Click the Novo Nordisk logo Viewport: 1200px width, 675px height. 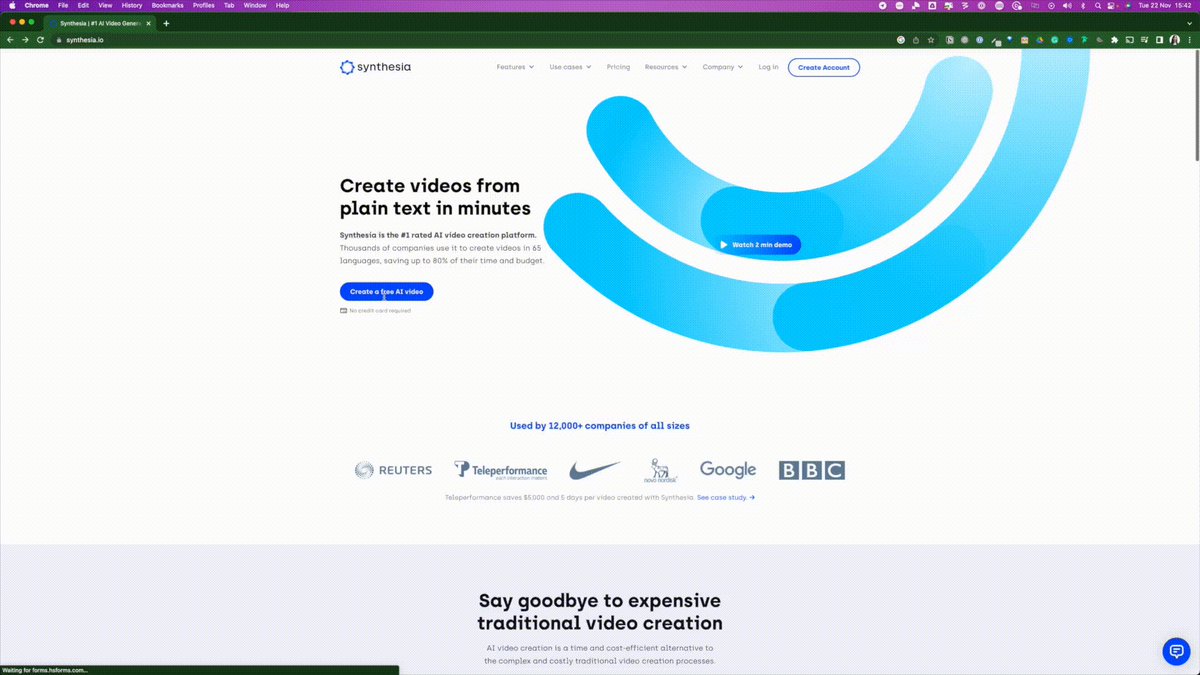(x=660, y=471)
